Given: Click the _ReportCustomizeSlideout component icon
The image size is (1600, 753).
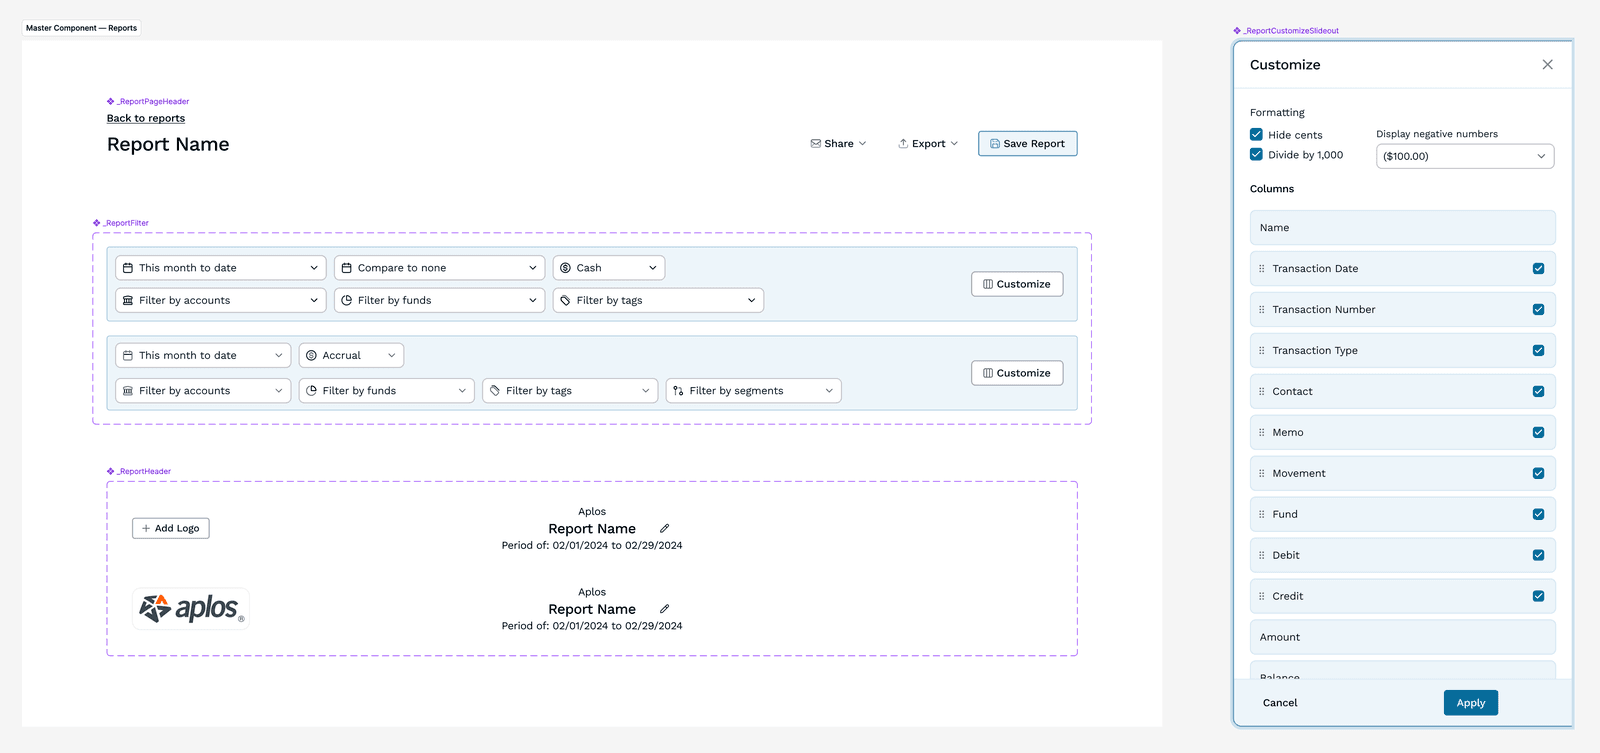Looking at the screenshot, I should (1237, 31).
